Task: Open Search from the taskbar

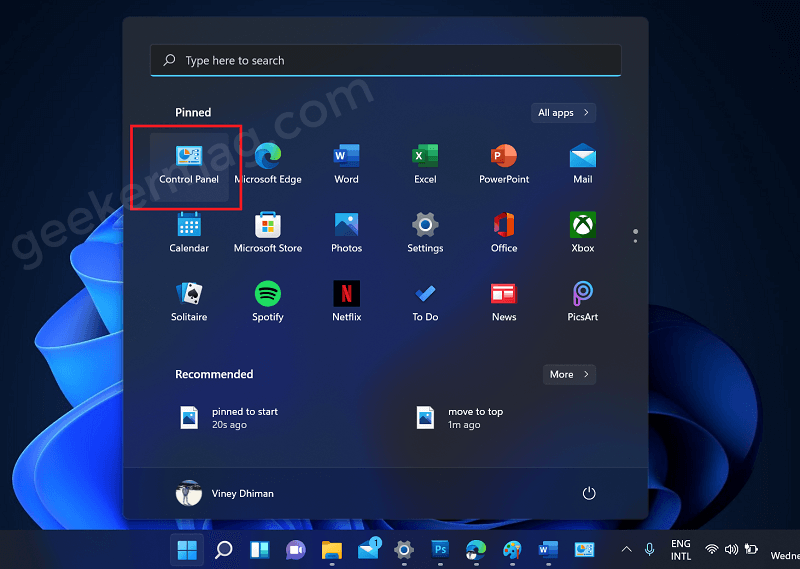Action: pos(223,550)
